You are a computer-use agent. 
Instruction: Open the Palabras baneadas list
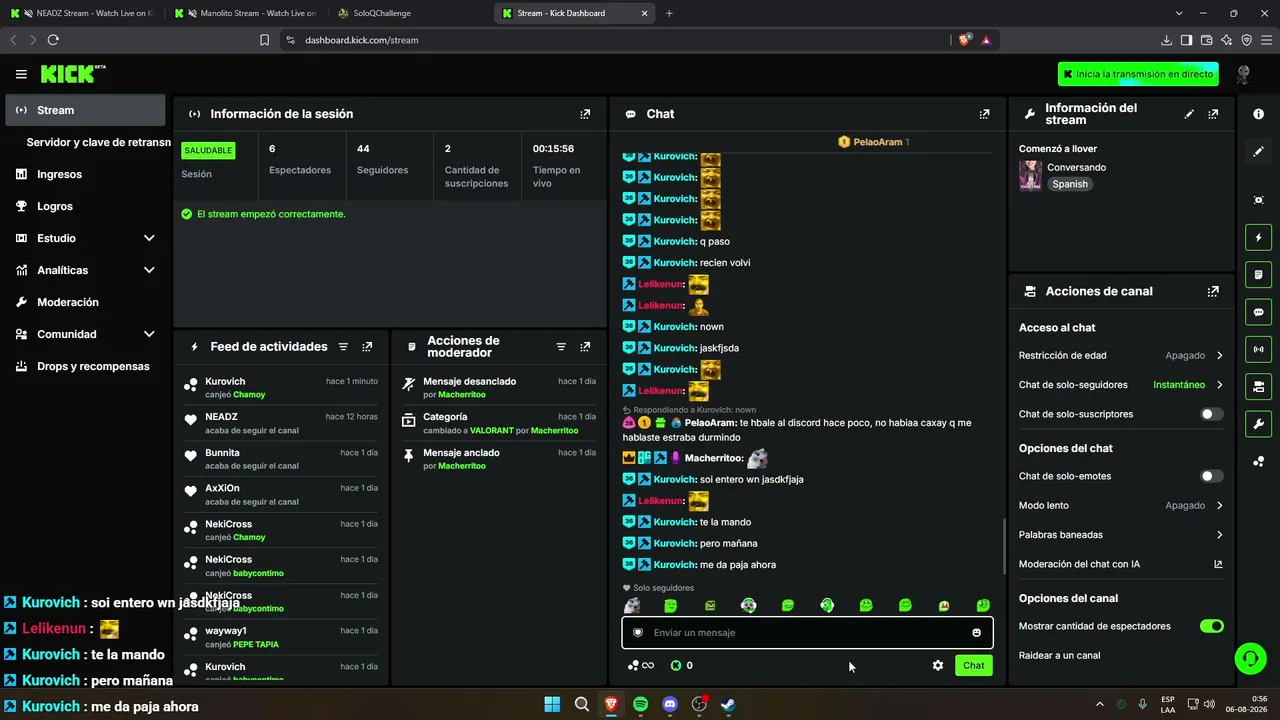pos(1121,535)
